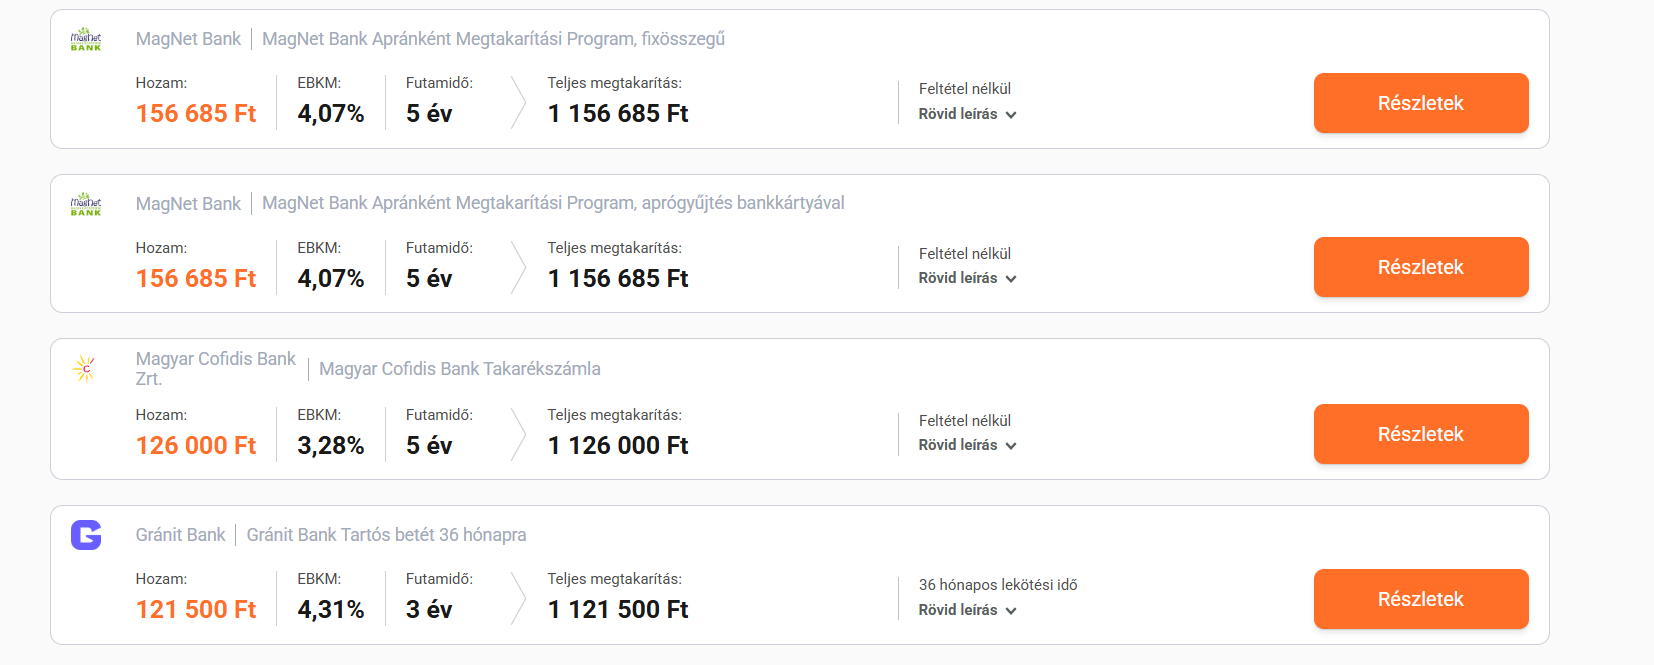Click MagNet Bank name in the aprógyűjtés bankkártyával offer
Viewport: 1654px width, 665px height.
click(188, 204)
